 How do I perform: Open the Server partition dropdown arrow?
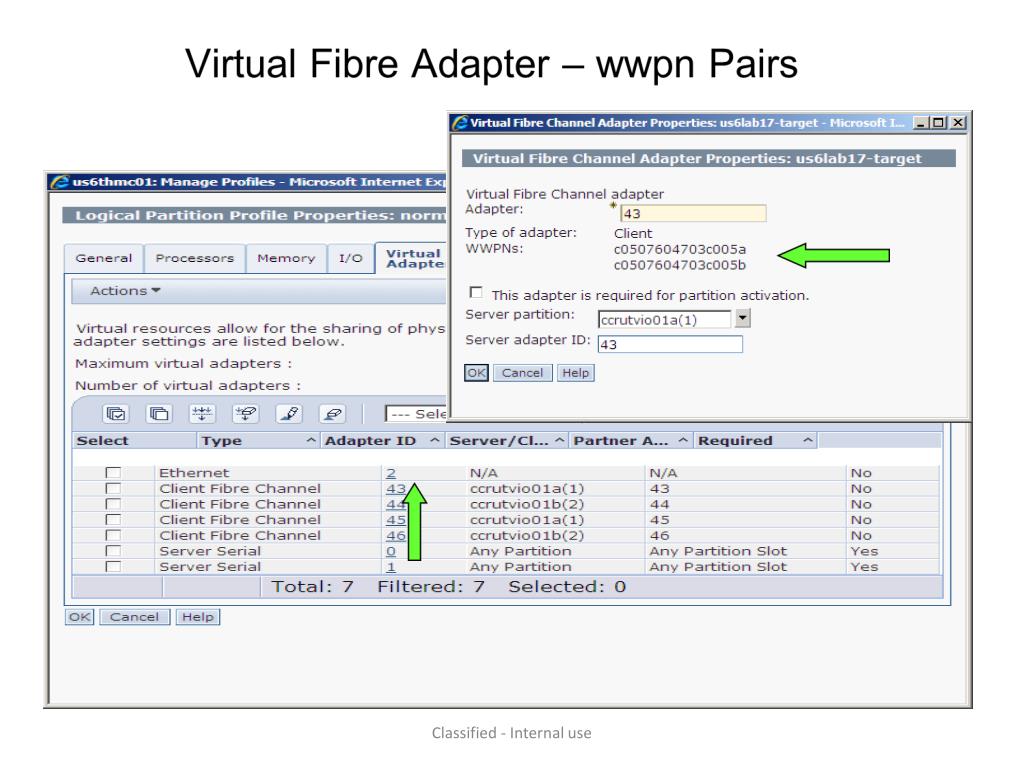[x=743, y=318]
